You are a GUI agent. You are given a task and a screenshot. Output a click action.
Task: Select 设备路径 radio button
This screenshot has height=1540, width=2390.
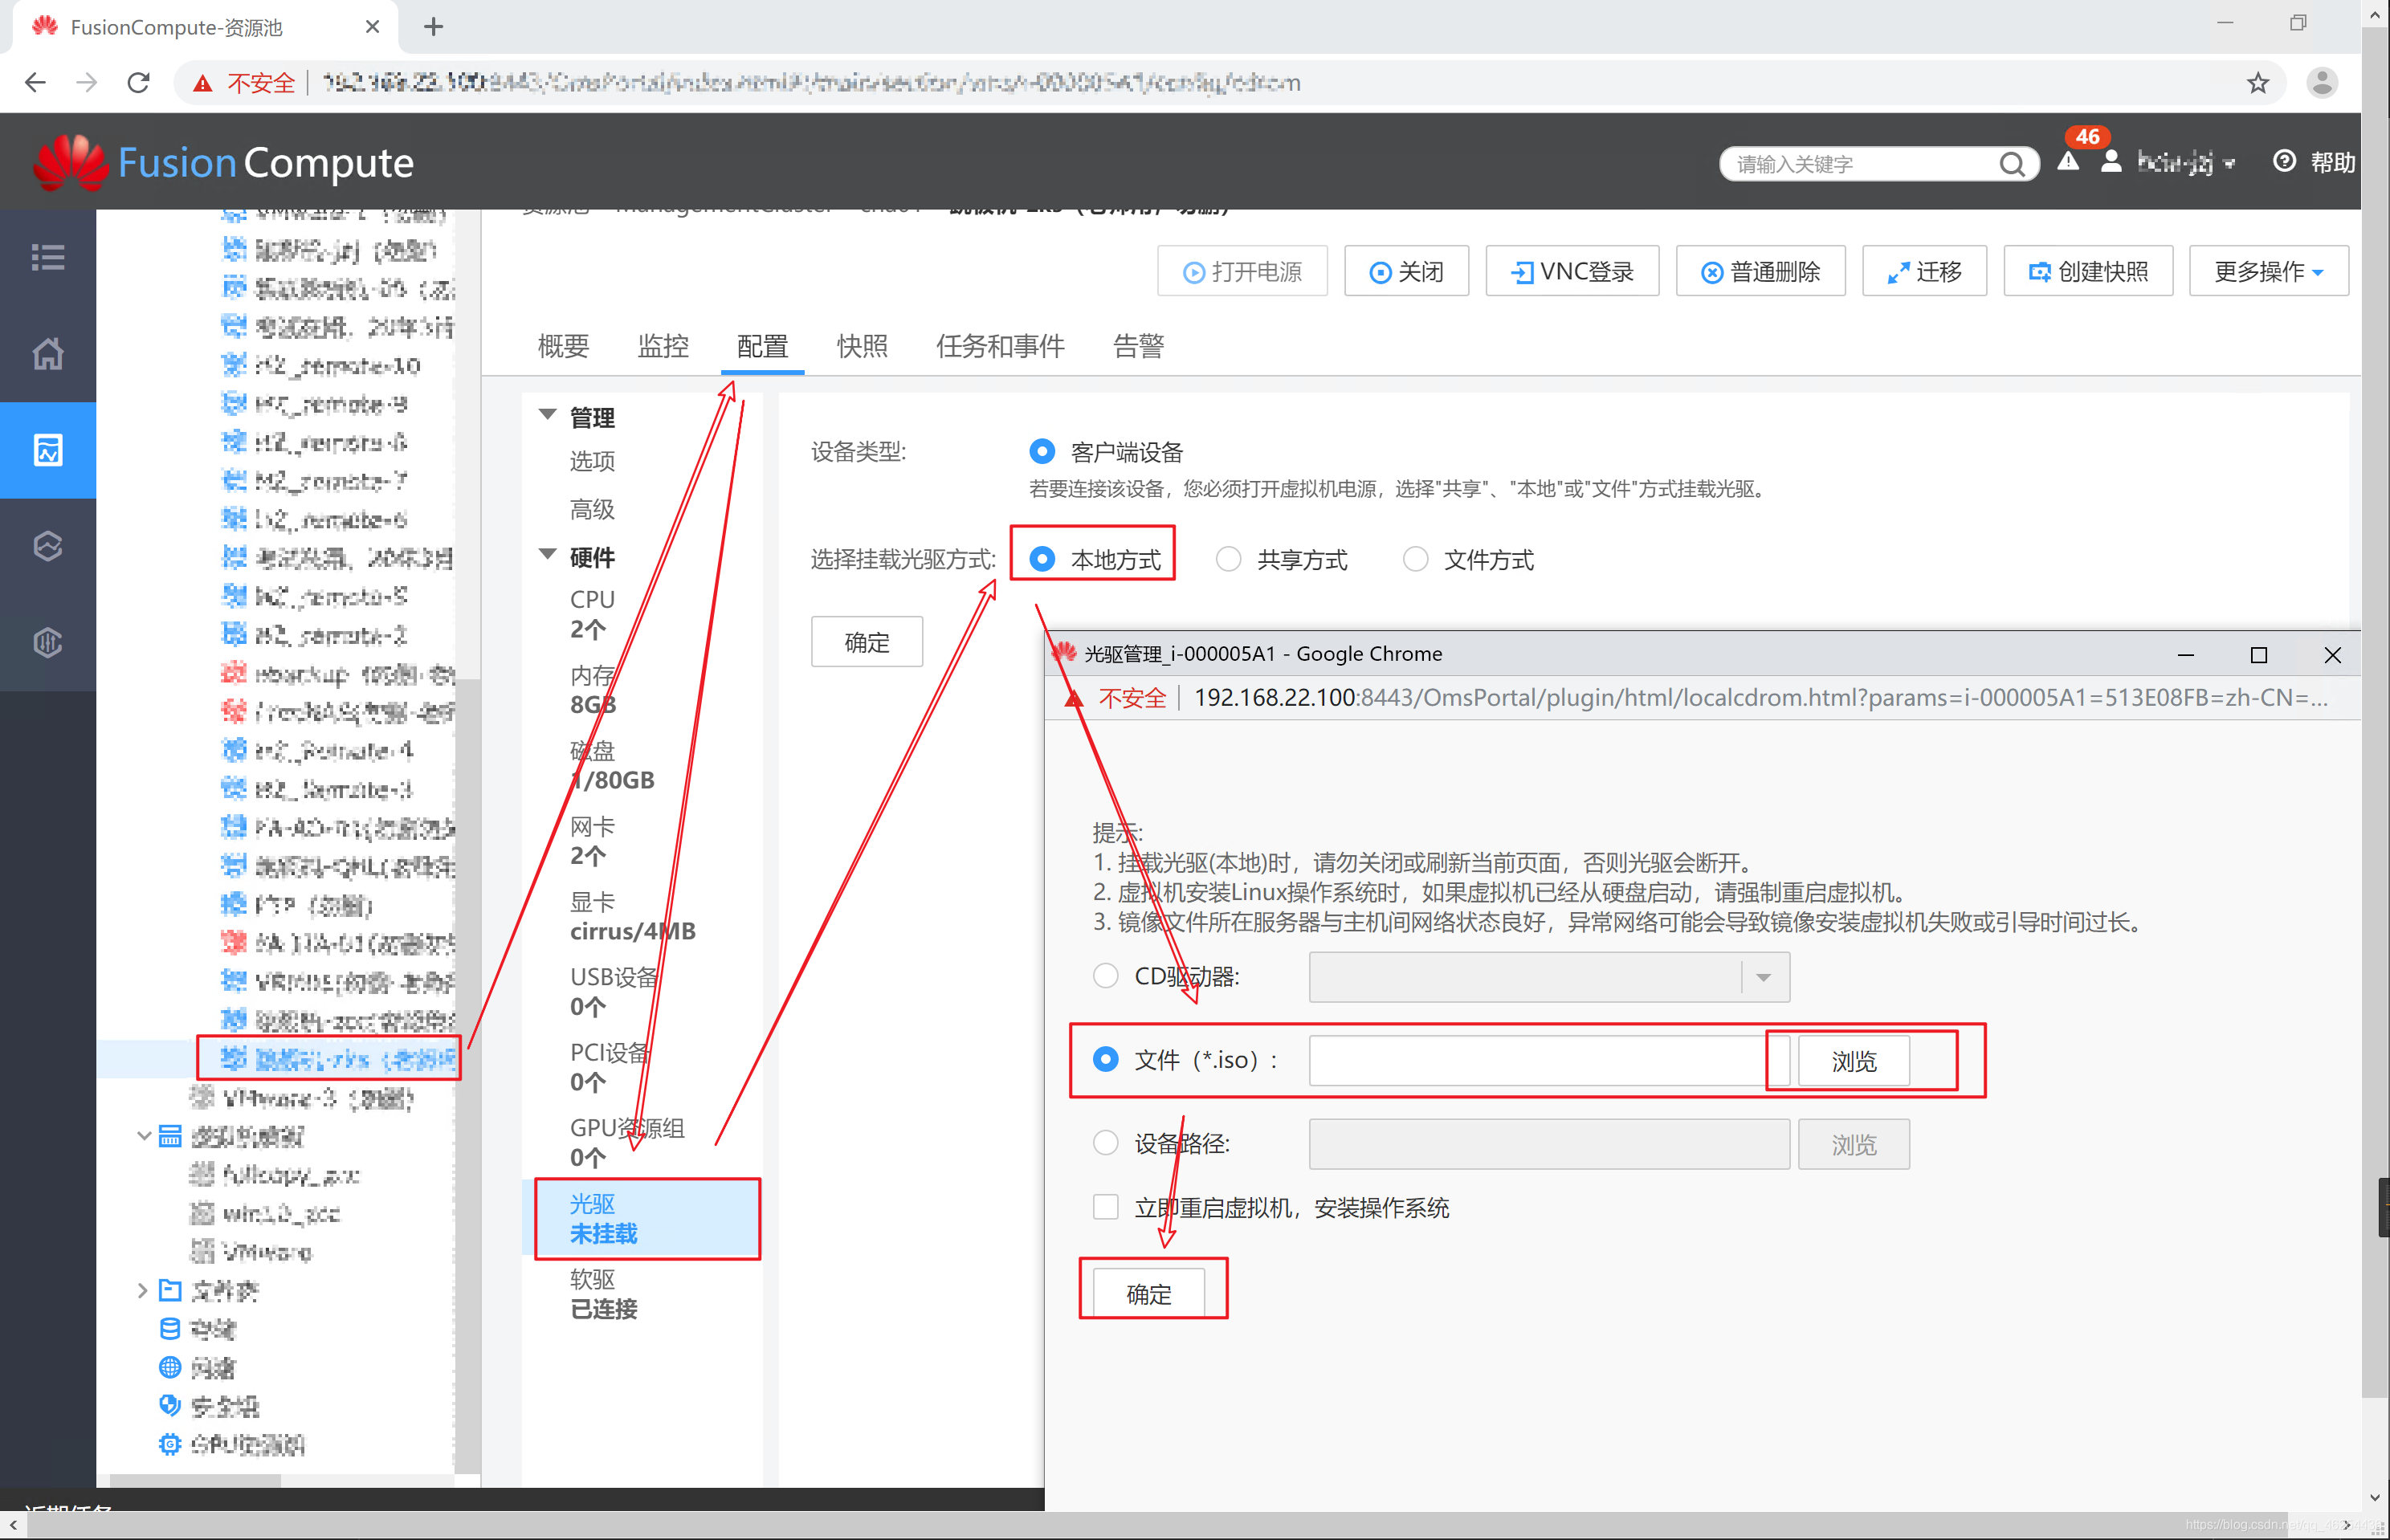[x=1105, y=1143]
